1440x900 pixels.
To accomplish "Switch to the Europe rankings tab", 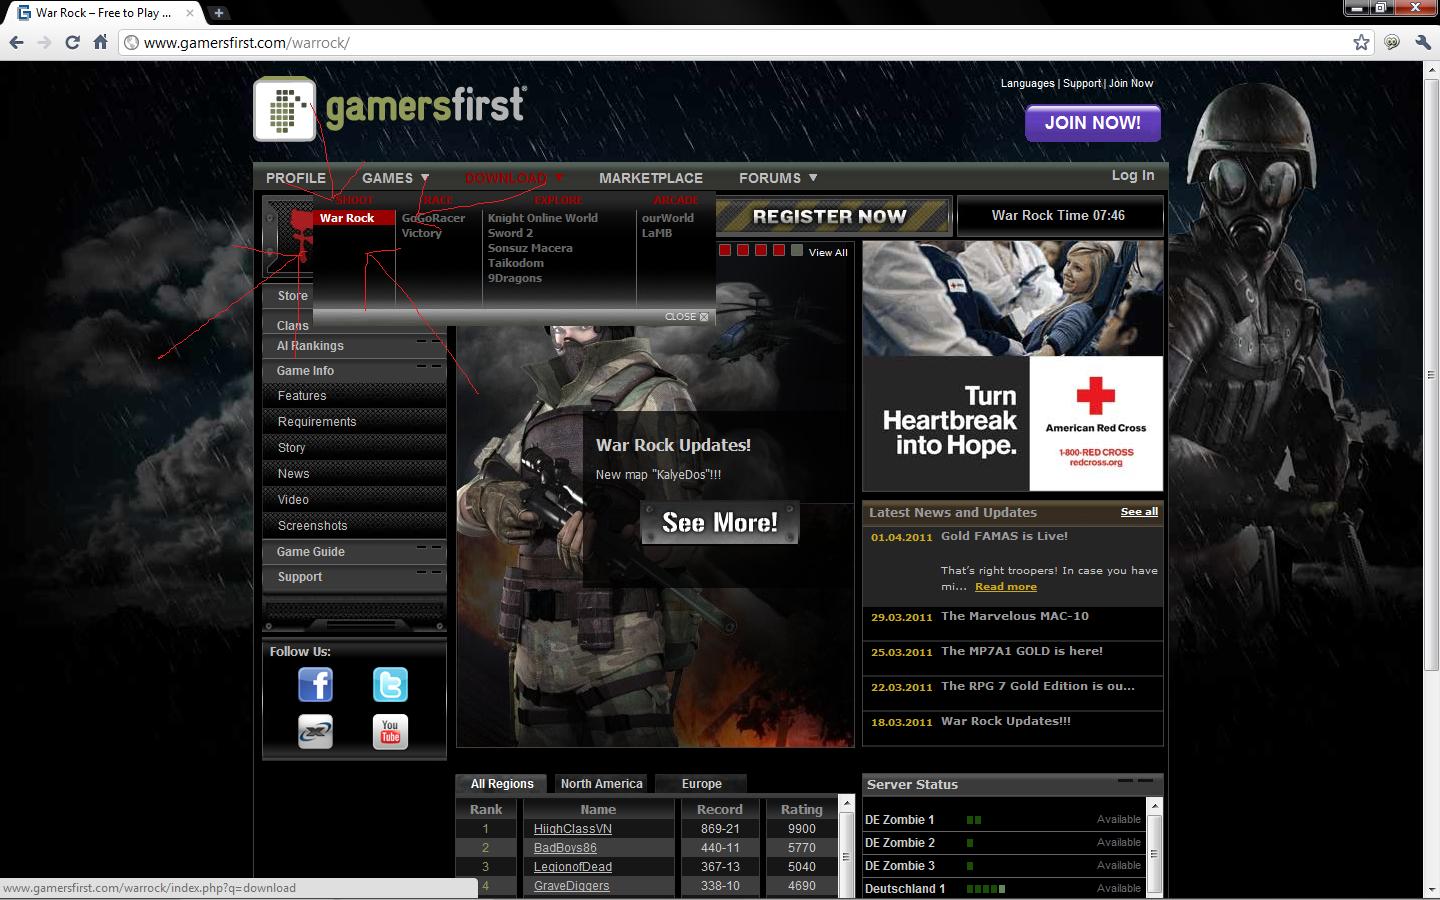I will [701, 784].
